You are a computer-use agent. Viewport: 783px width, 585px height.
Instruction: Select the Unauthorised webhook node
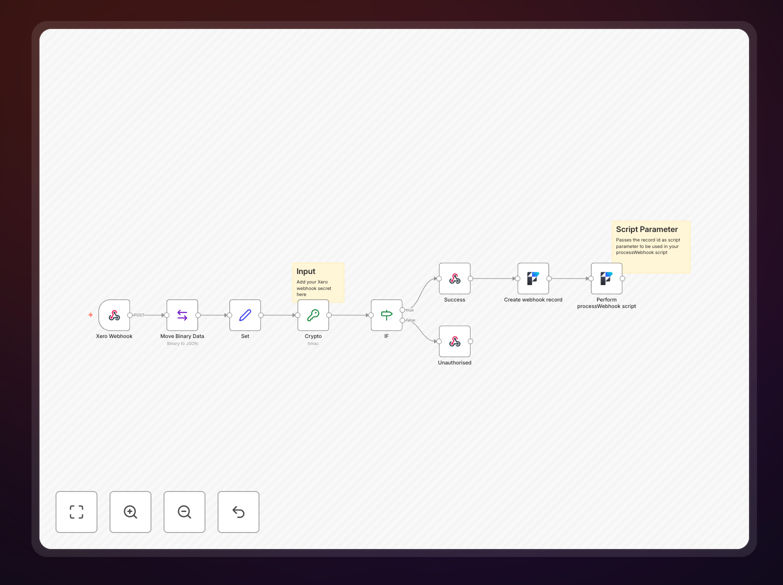[x=454, y=342]
